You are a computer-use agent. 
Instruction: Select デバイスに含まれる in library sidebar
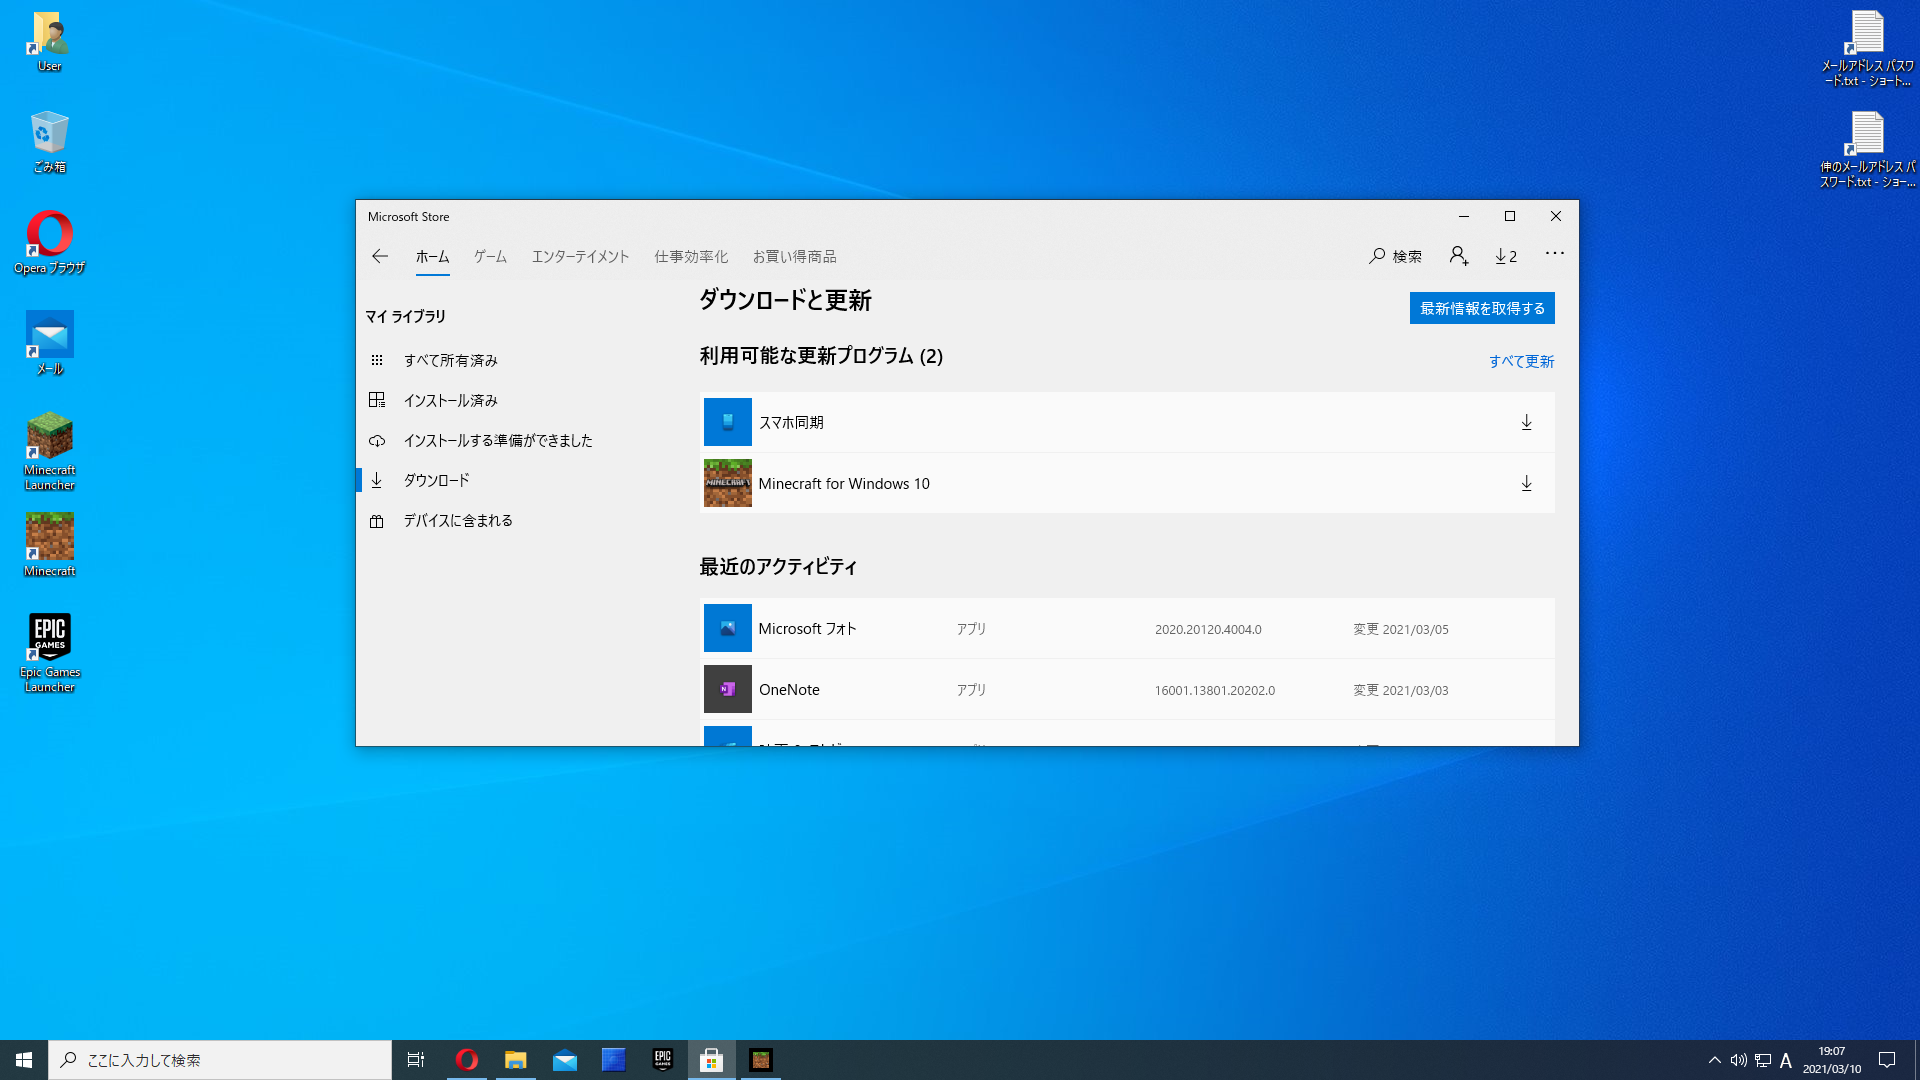tap(457, 520)
